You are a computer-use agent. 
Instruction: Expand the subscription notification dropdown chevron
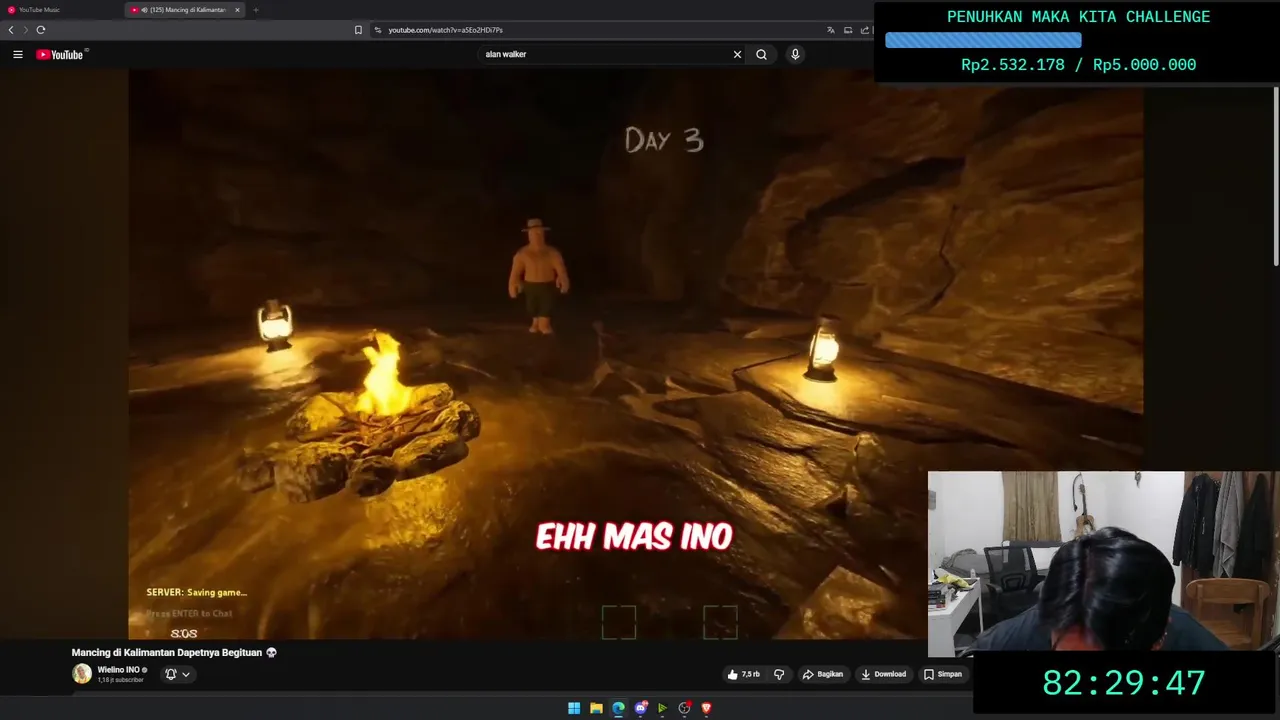[186, 675]
